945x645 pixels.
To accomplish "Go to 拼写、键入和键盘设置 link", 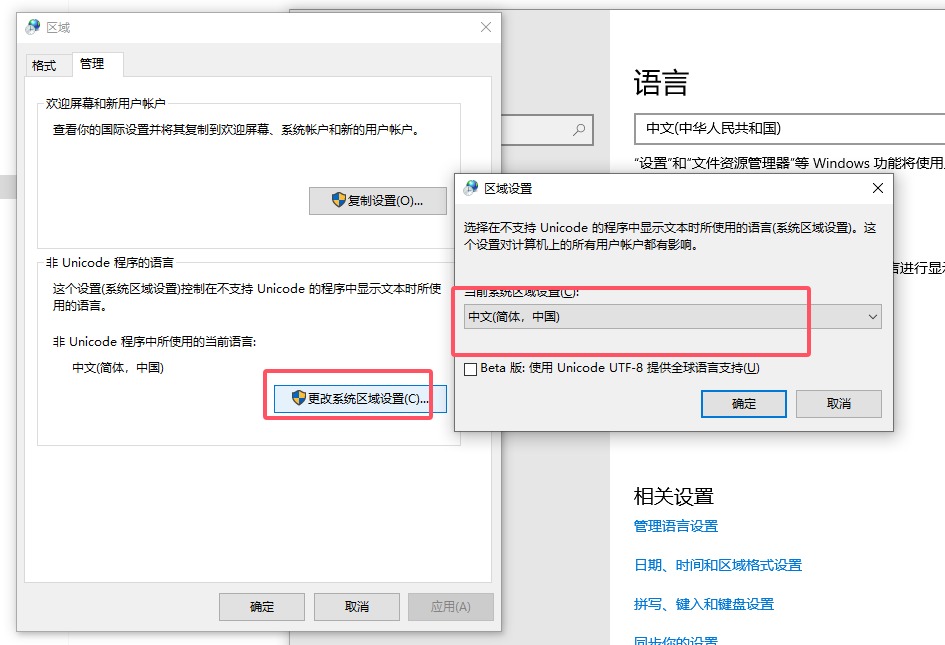I will click(704, 604).
